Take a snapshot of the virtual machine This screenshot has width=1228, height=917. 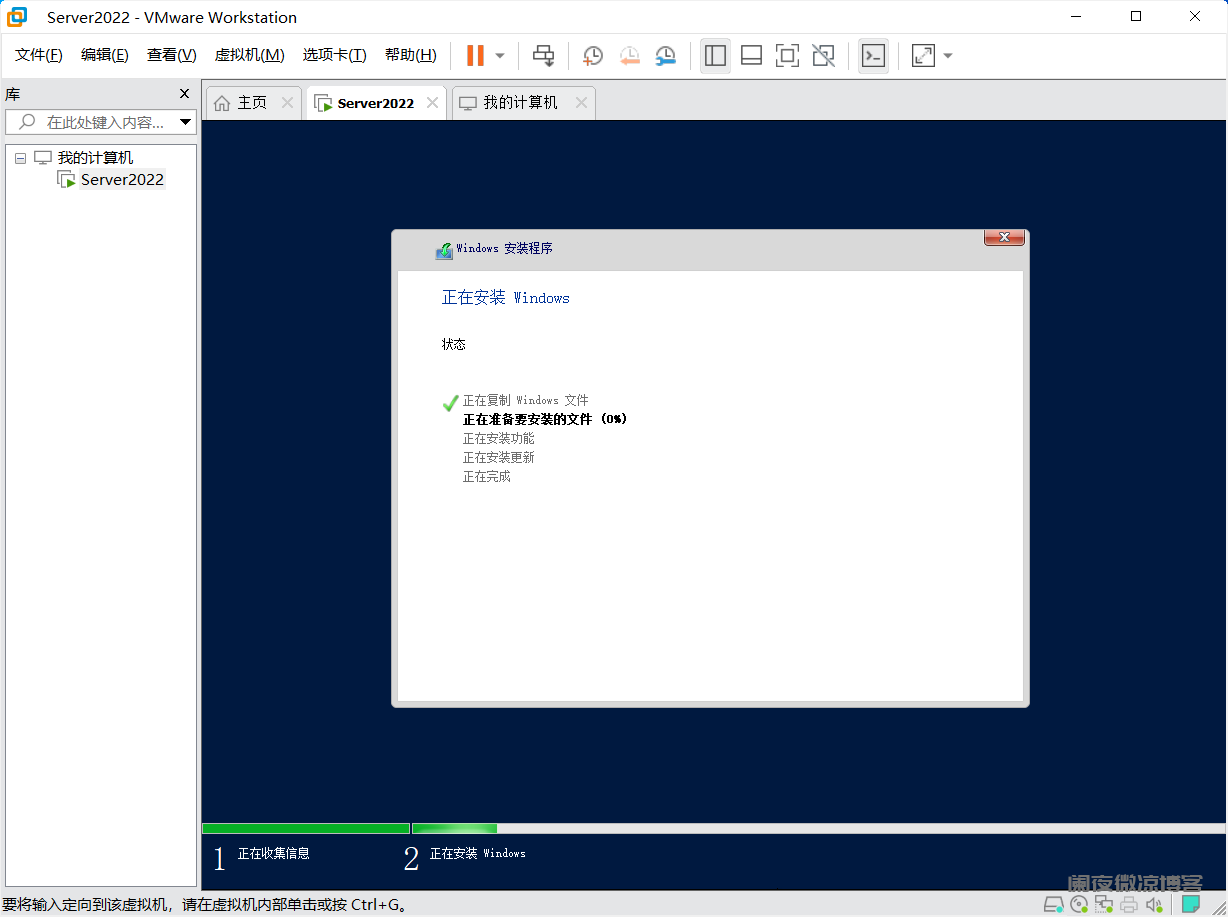(592, 56)
